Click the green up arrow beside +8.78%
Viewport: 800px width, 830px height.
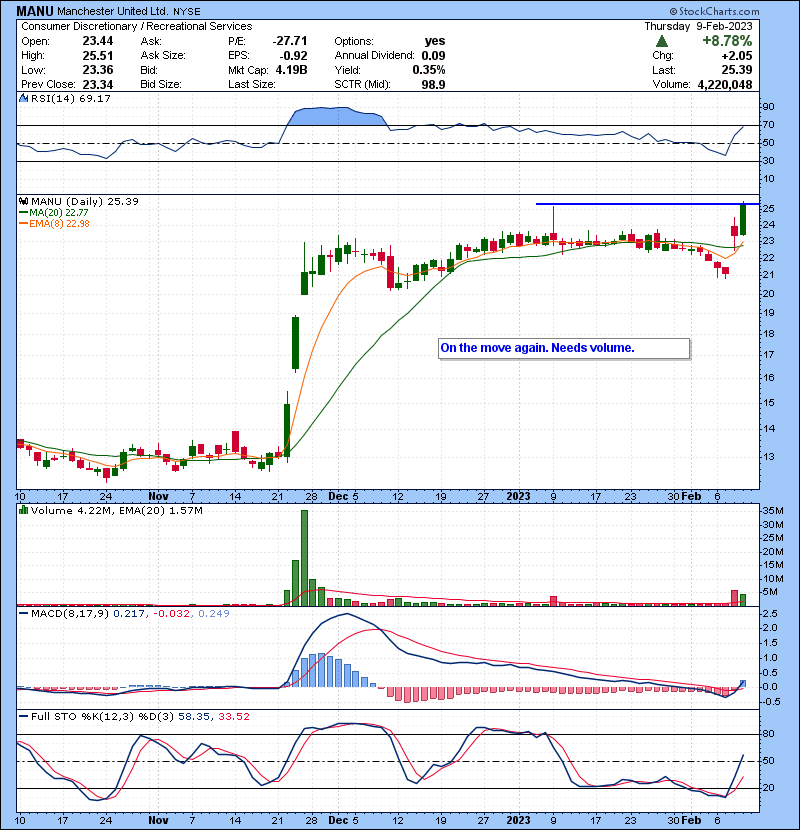pyautogui.click(x=662, y=41)
